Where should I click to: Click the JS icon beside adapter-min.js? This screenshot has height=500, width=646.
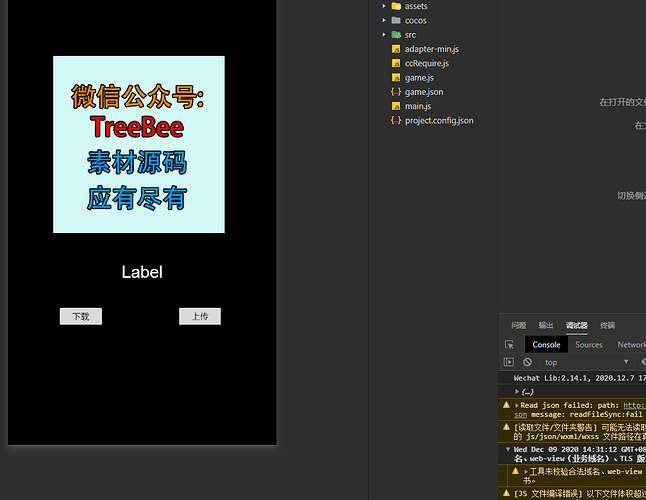coord(396,49)
